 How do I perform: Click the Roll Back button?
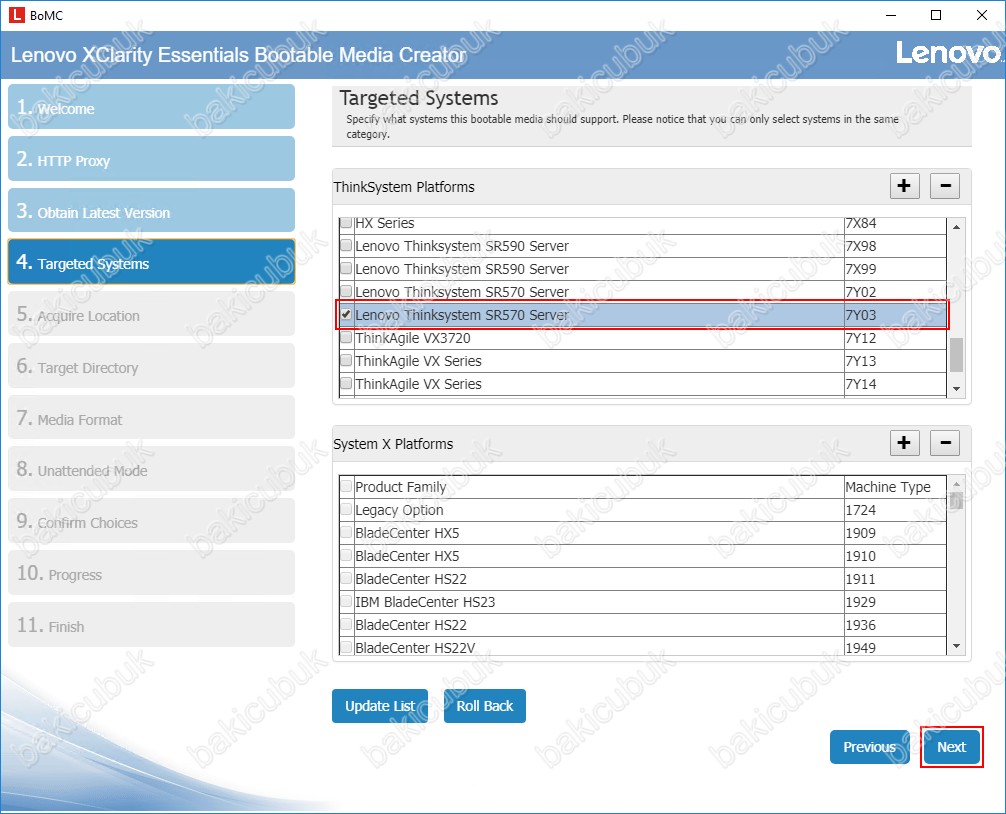[x=485, y=706]
